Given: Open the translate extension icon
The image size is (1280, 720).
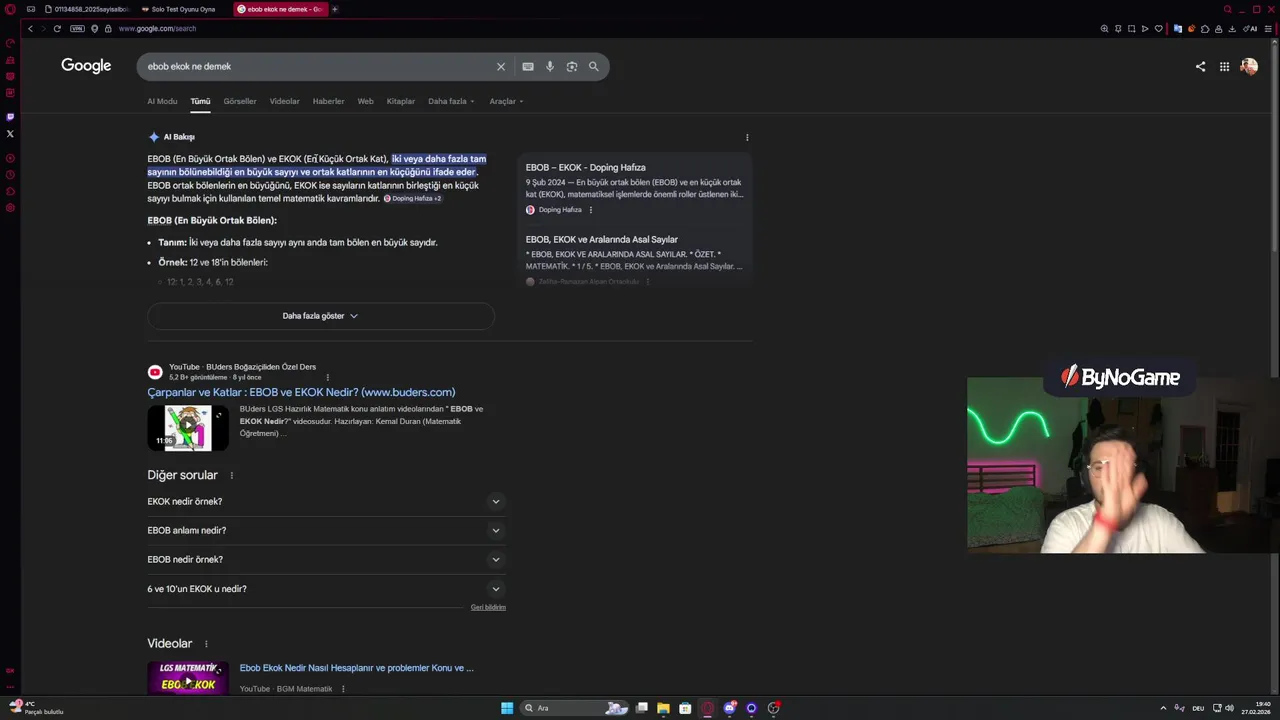Looking at the screenshot, I should 1178,29.
